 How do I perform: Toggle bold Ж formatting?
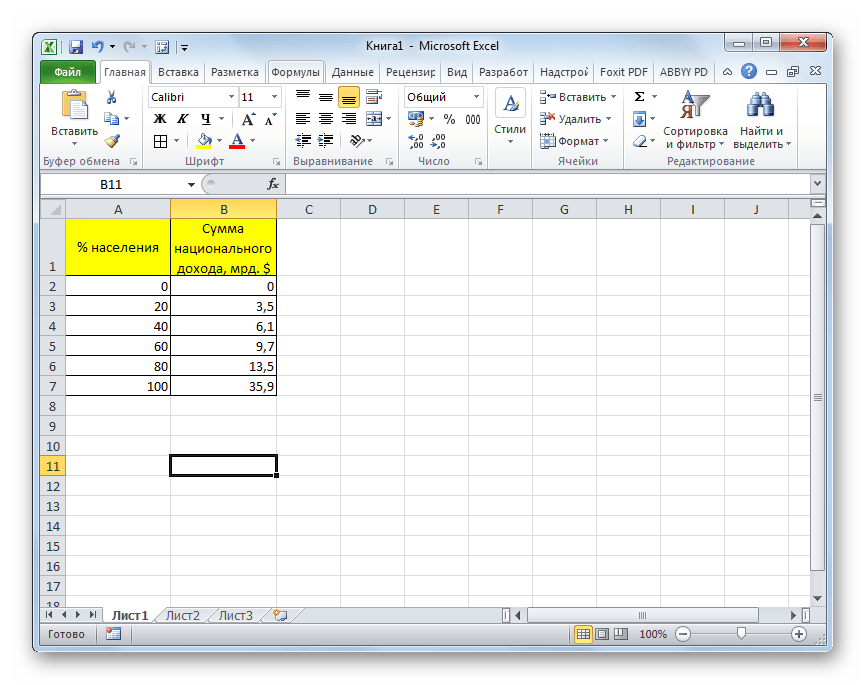coord(159,119)
